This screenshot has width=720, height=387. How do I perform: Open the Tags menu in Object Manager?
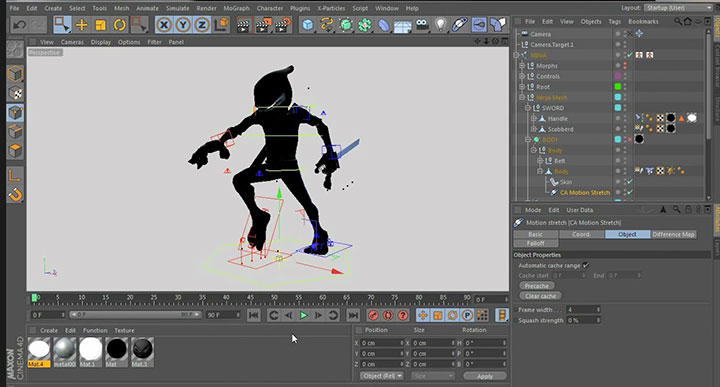[614, 22]
